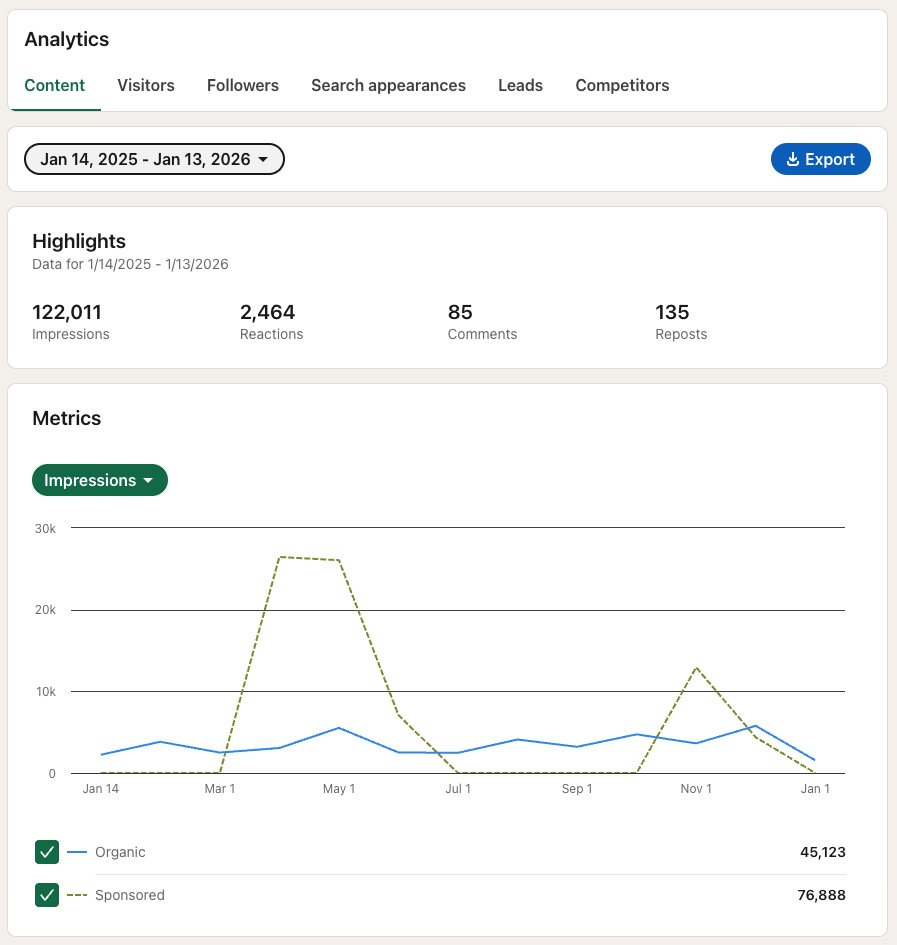Click the Sponsored peak near May 1

[339, 560]
